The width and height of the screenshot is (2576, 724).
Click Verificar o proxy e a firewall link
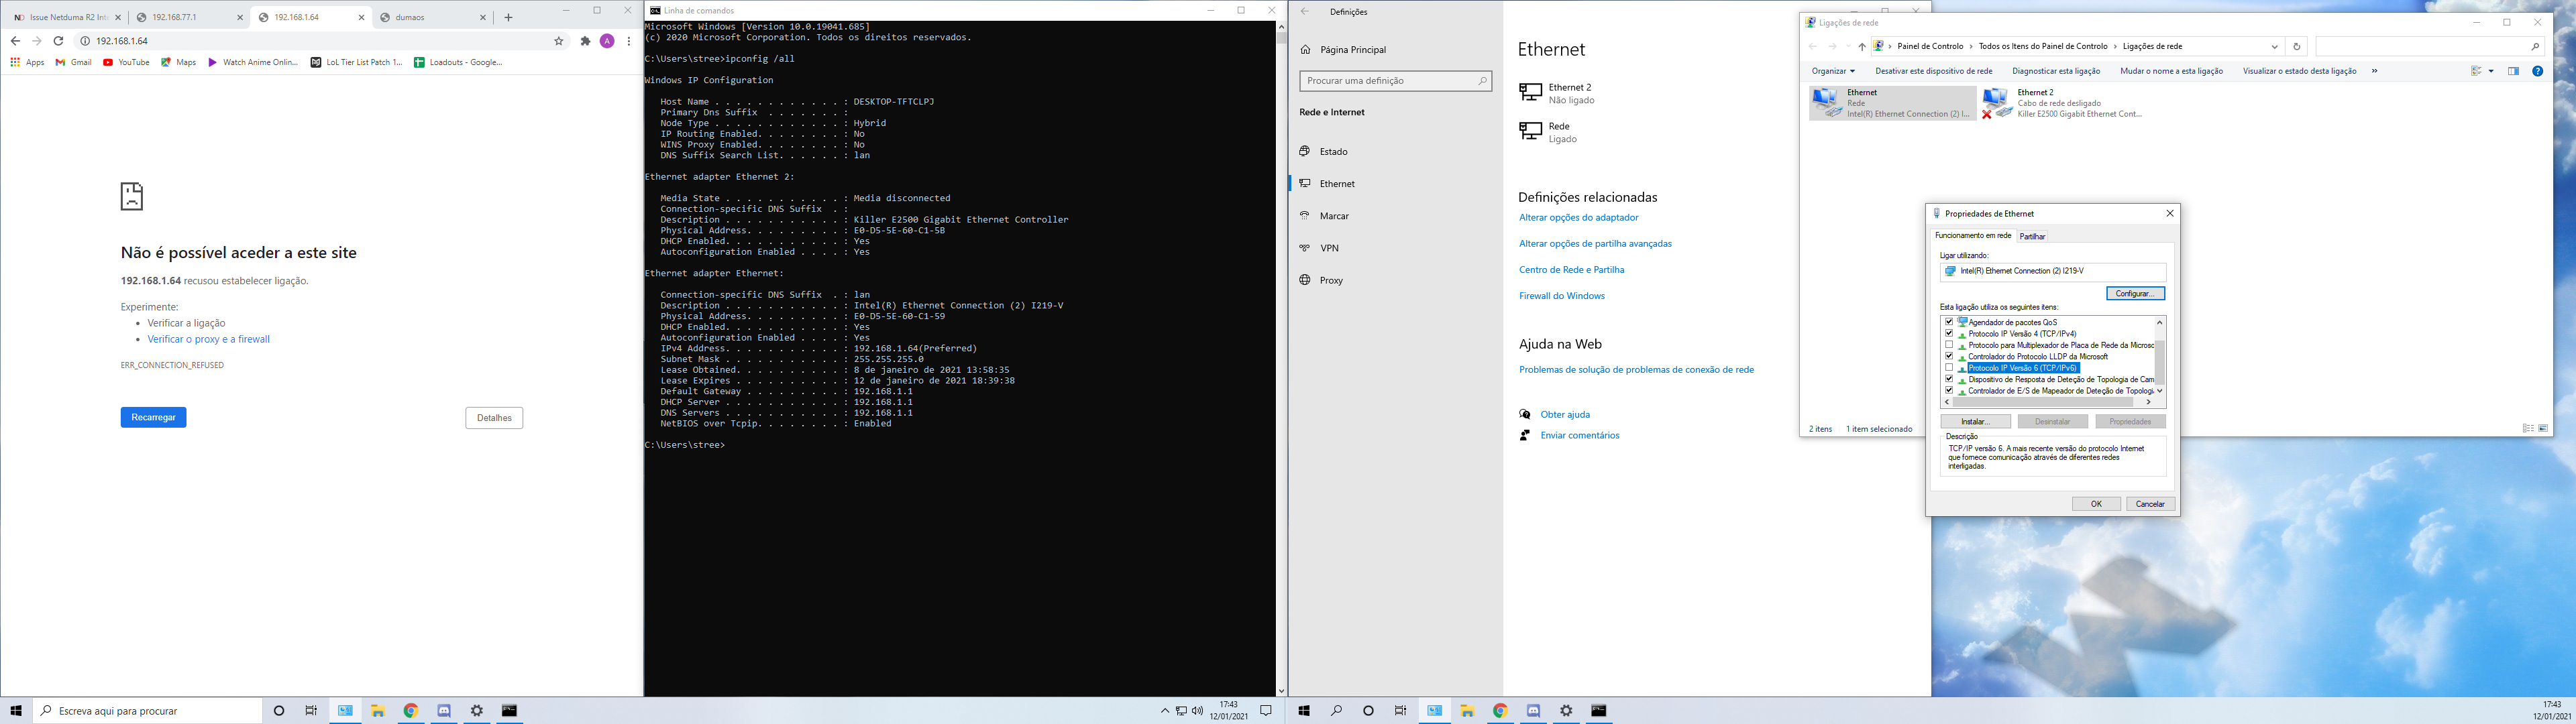(x=209, y=340)
